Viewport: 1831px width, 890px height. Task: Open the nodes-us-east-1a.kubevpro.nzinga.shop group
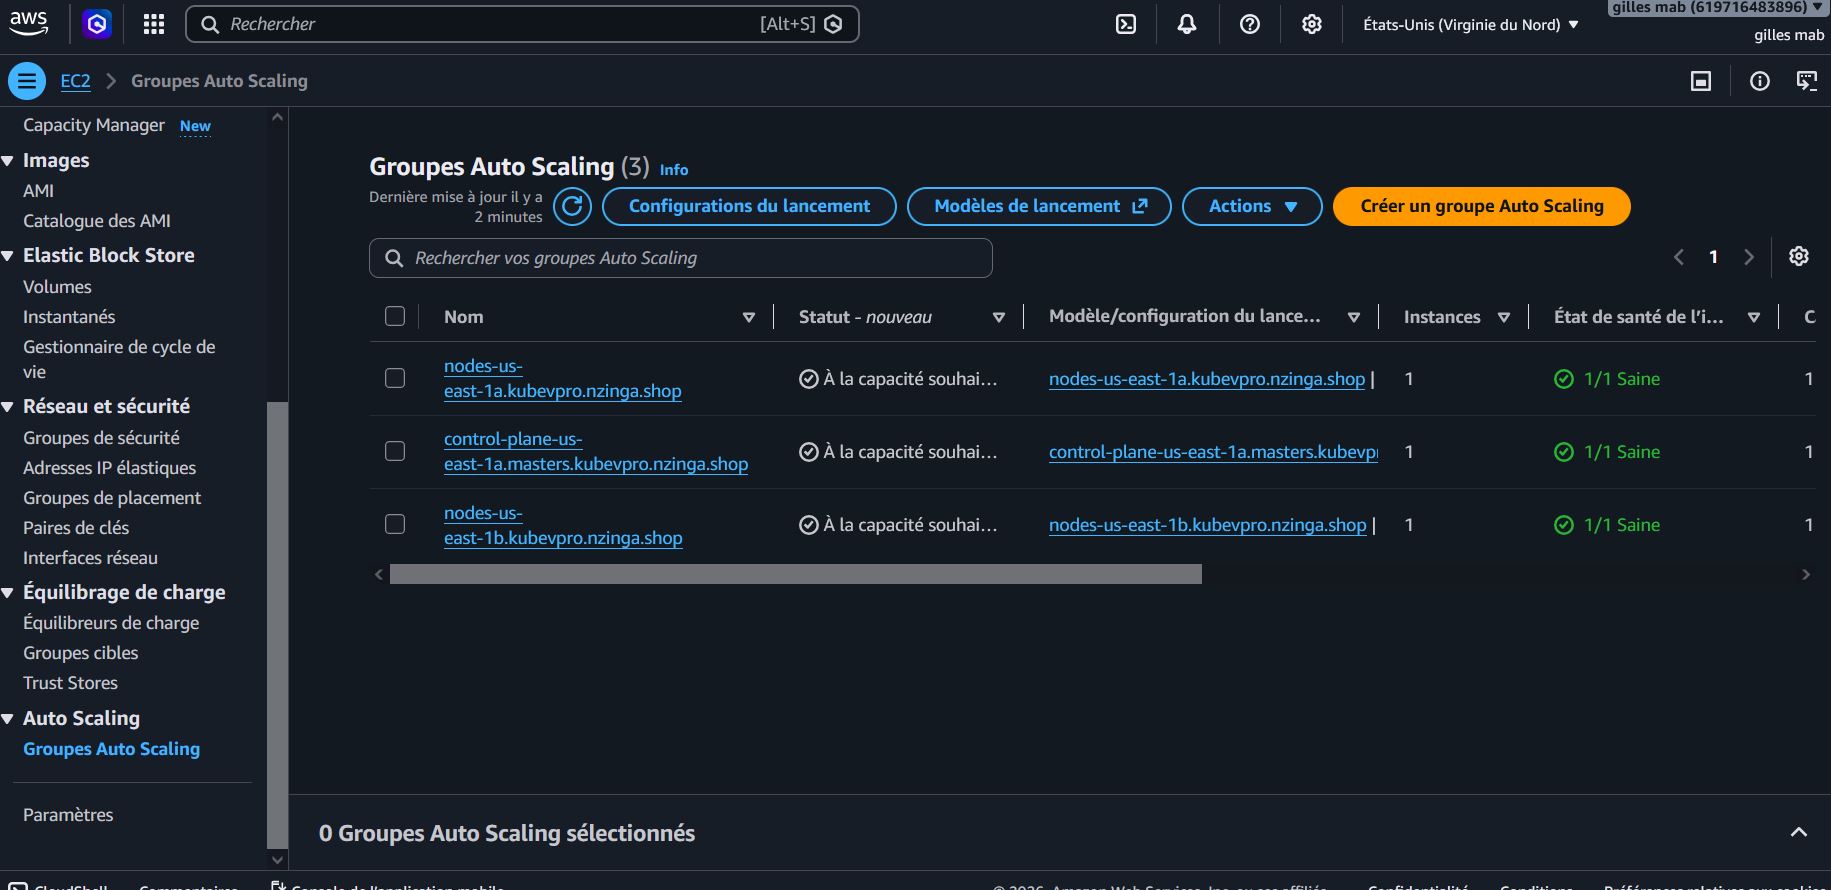(x=562, y=379)
